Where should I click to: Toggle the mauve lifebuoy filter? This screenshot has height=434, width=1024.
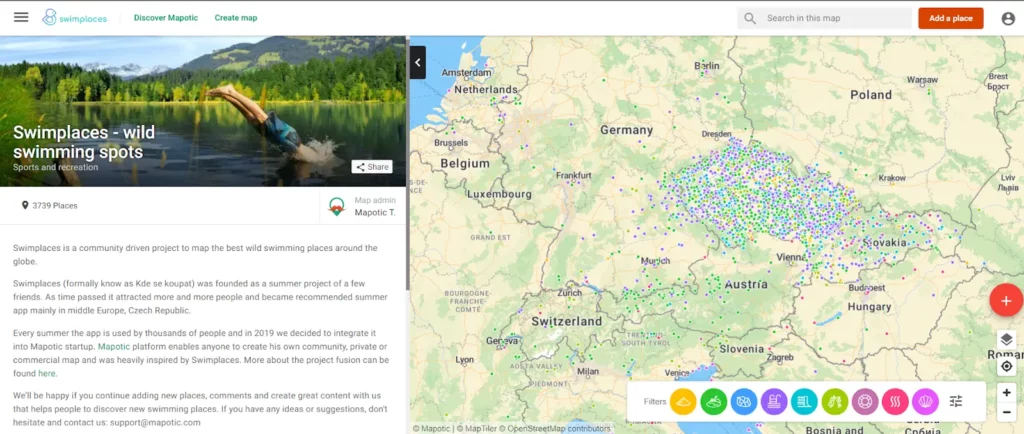coord(865,401)
